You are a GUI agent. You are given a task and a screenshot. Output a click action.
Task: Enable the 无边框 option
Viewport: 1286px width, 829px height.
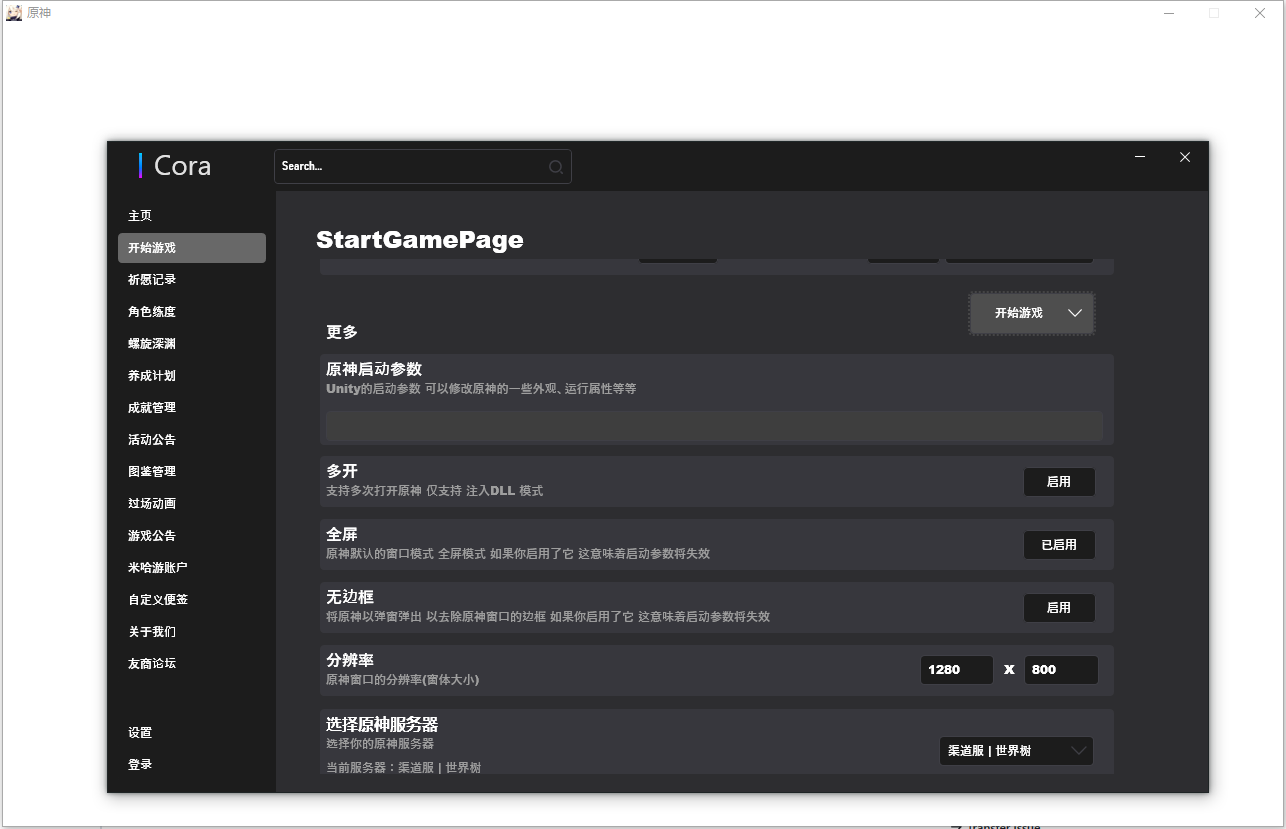point(1059,608)
